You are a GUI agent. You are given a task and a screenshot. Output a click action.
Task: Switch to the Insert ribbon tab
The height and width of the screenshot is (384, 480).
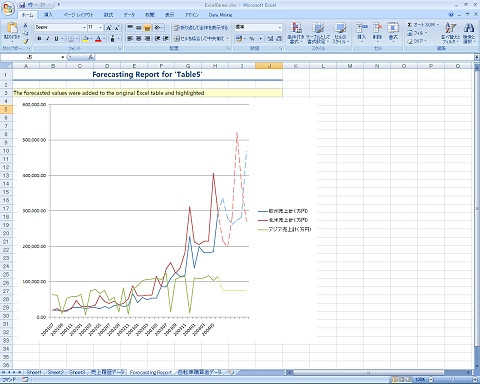pyautogui.click(x=48, y=15)
